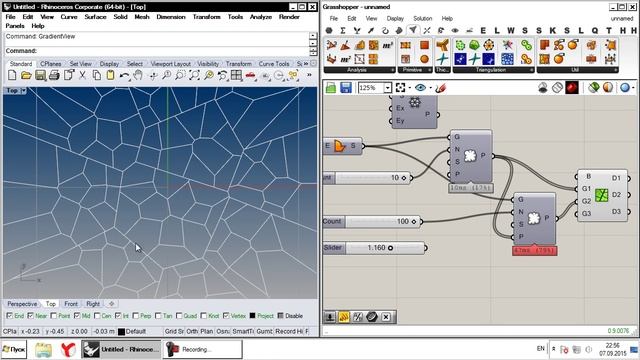This screenshot has width=640, height=360.
Task: Click the New file icon in Rhino toolbar
Action: click(12, 75)
